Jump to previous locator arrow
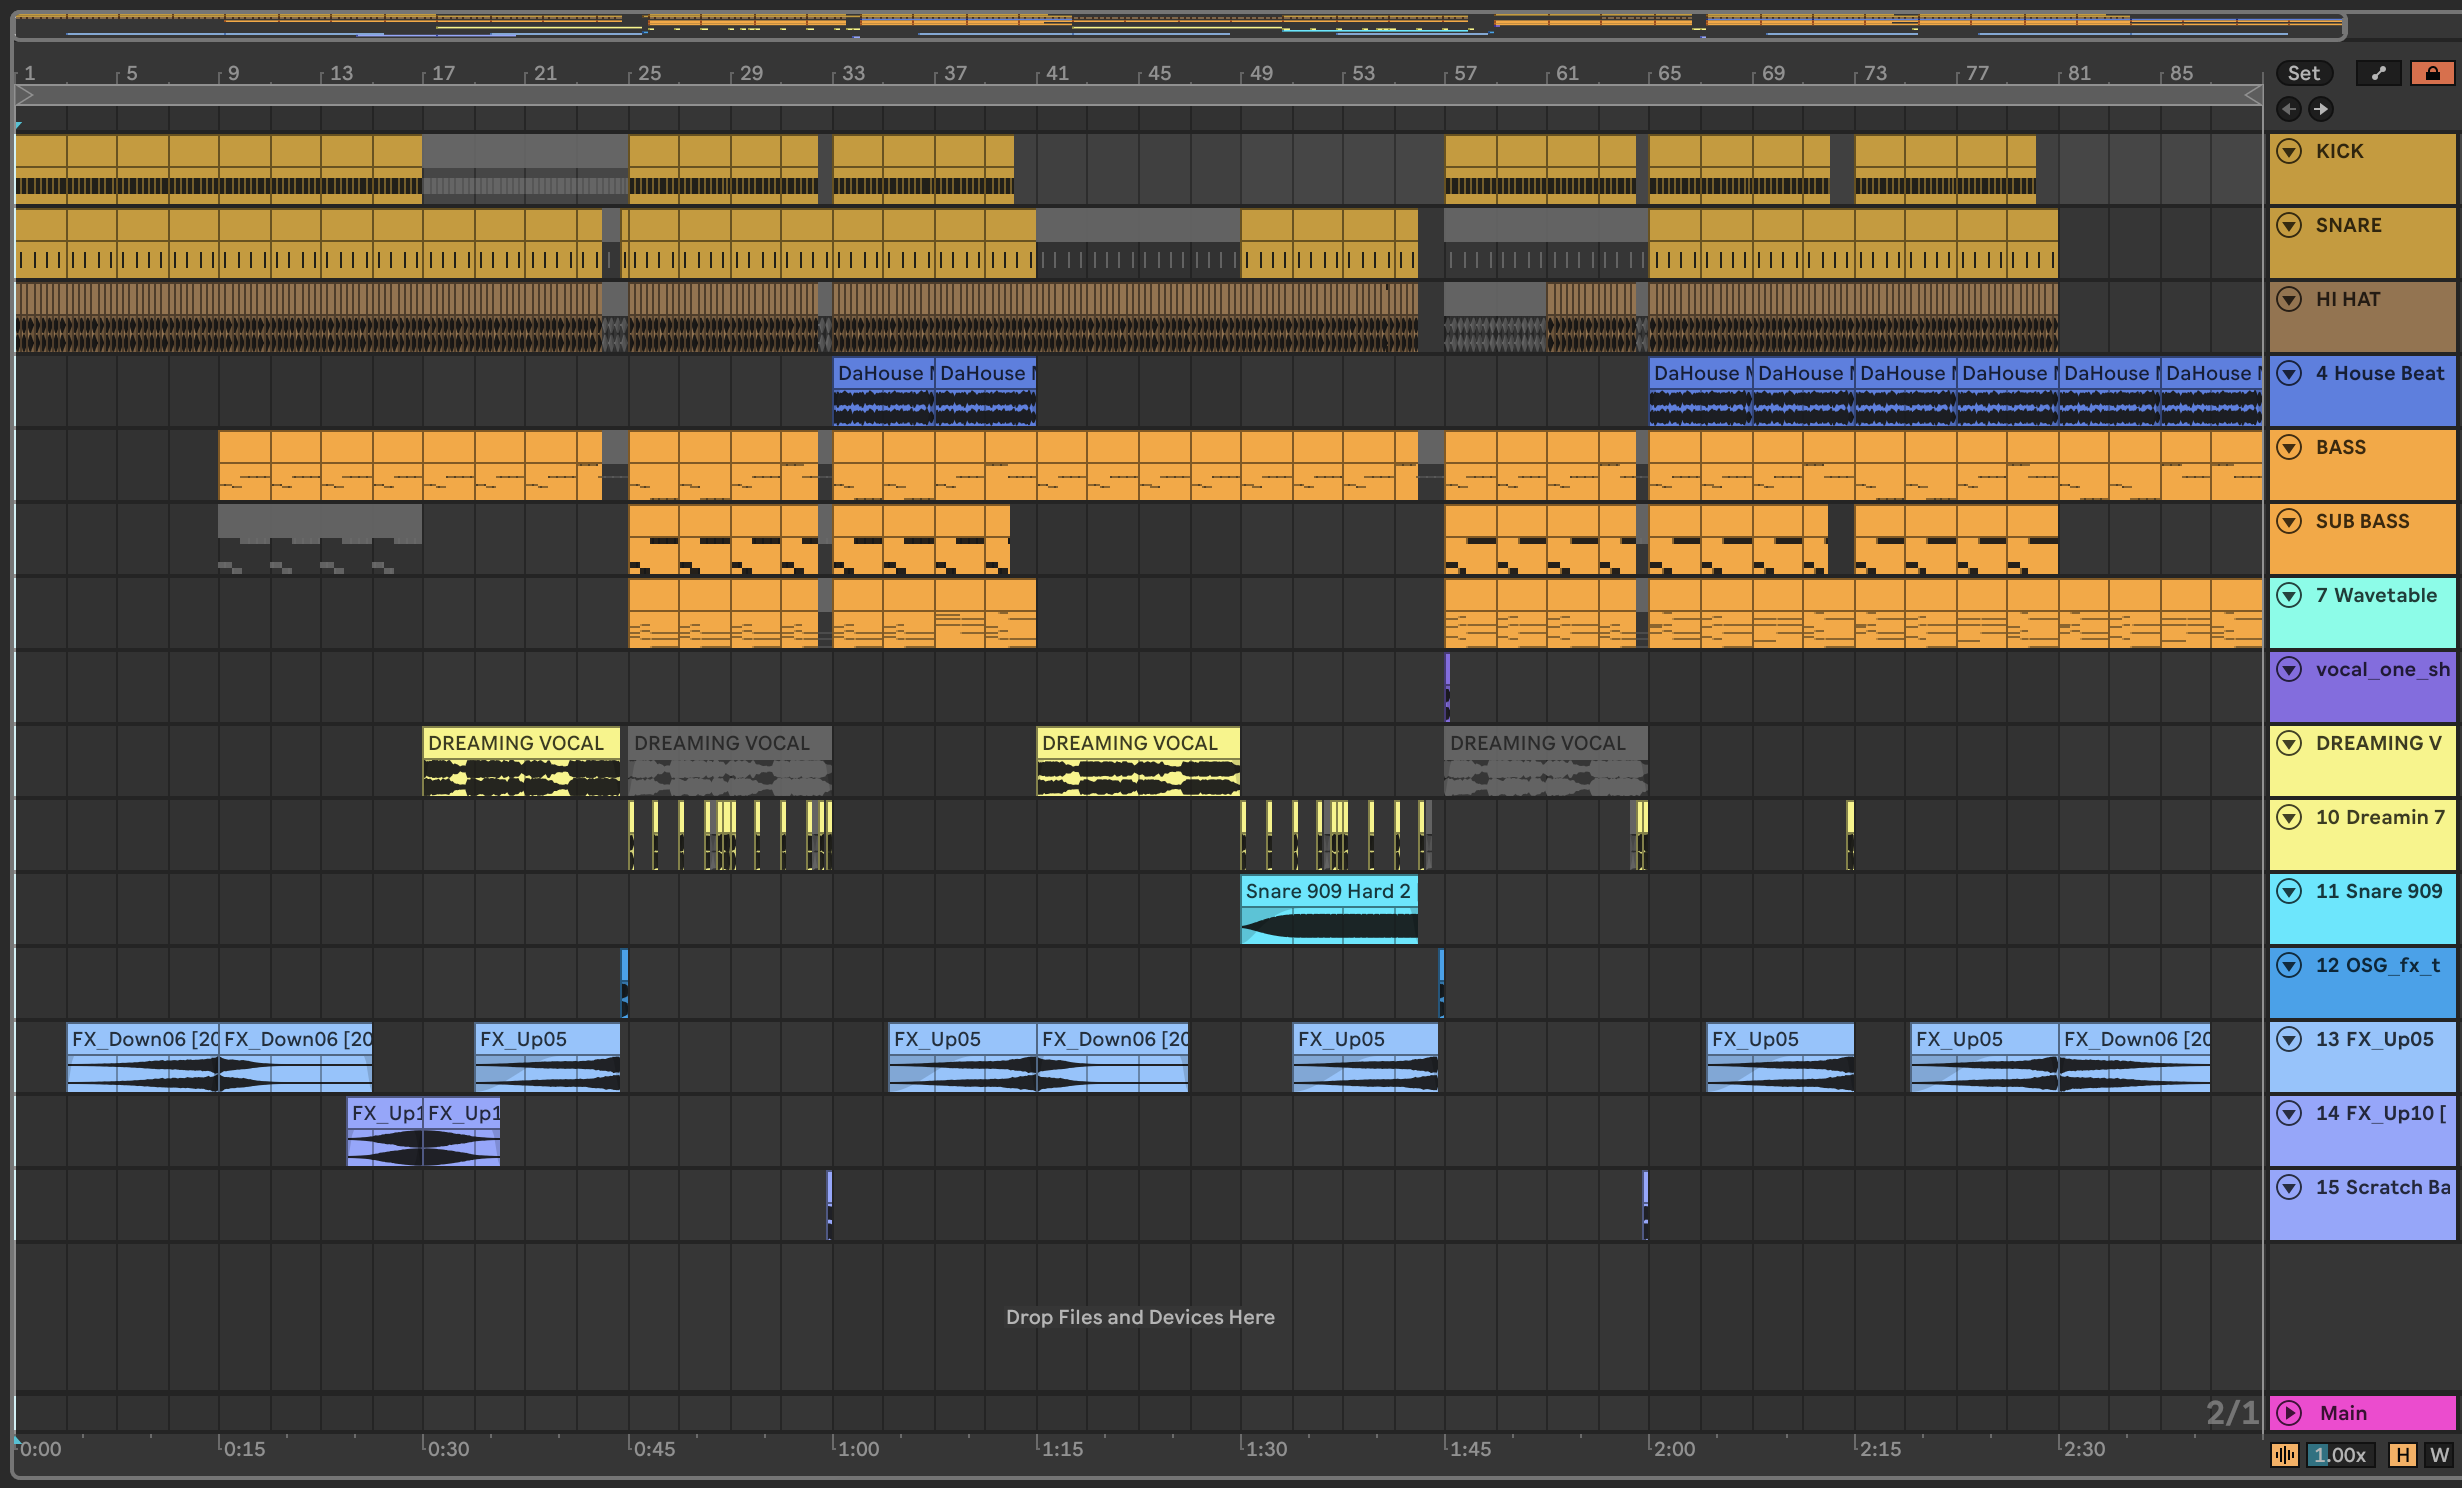 pyautogui.click(x=2288, y=109)
